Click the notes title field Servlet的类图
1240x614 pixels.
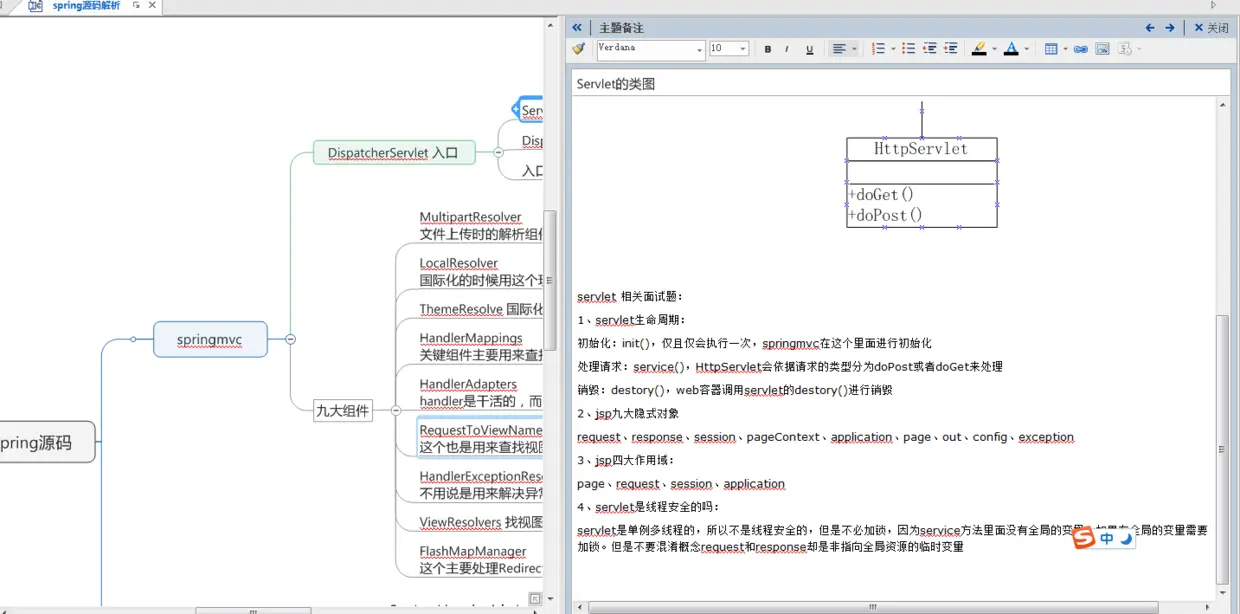point(901,84)
